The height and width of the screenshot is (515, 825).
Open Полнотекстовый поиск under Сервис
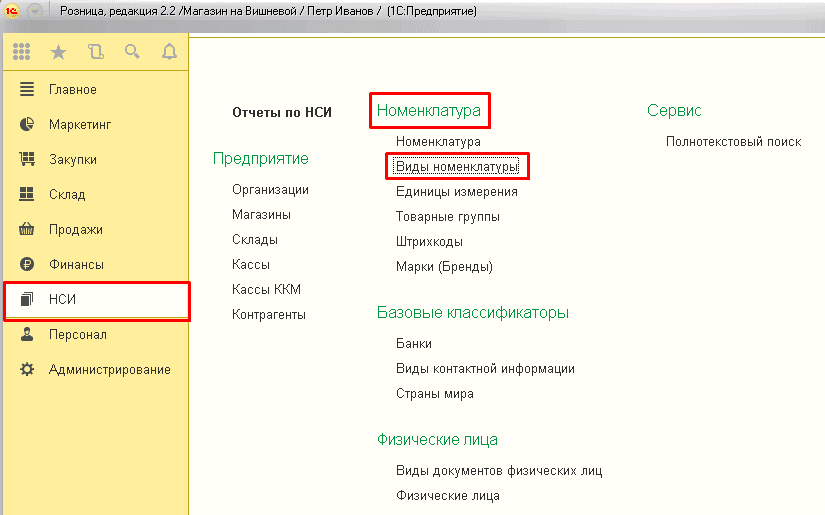click(733, 142)
